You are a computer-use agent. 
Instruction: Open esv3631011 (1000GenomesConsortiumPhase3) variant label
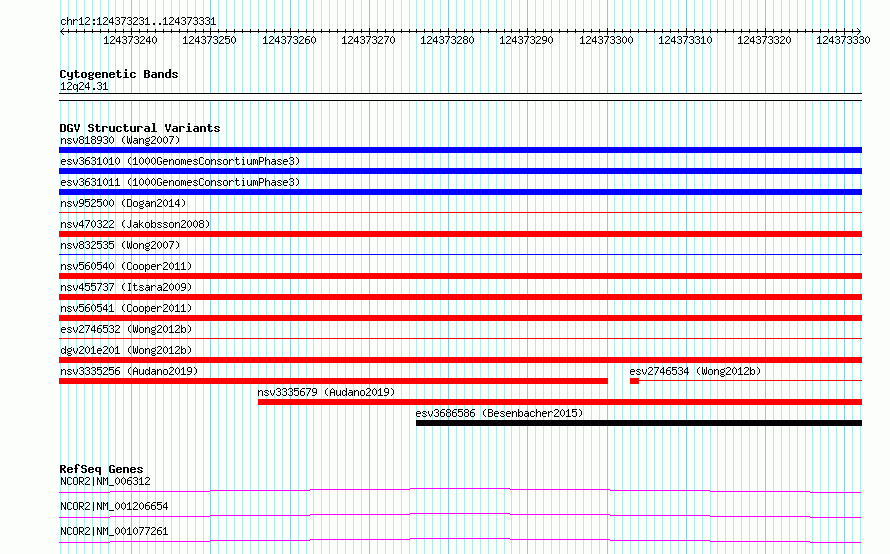180,182
